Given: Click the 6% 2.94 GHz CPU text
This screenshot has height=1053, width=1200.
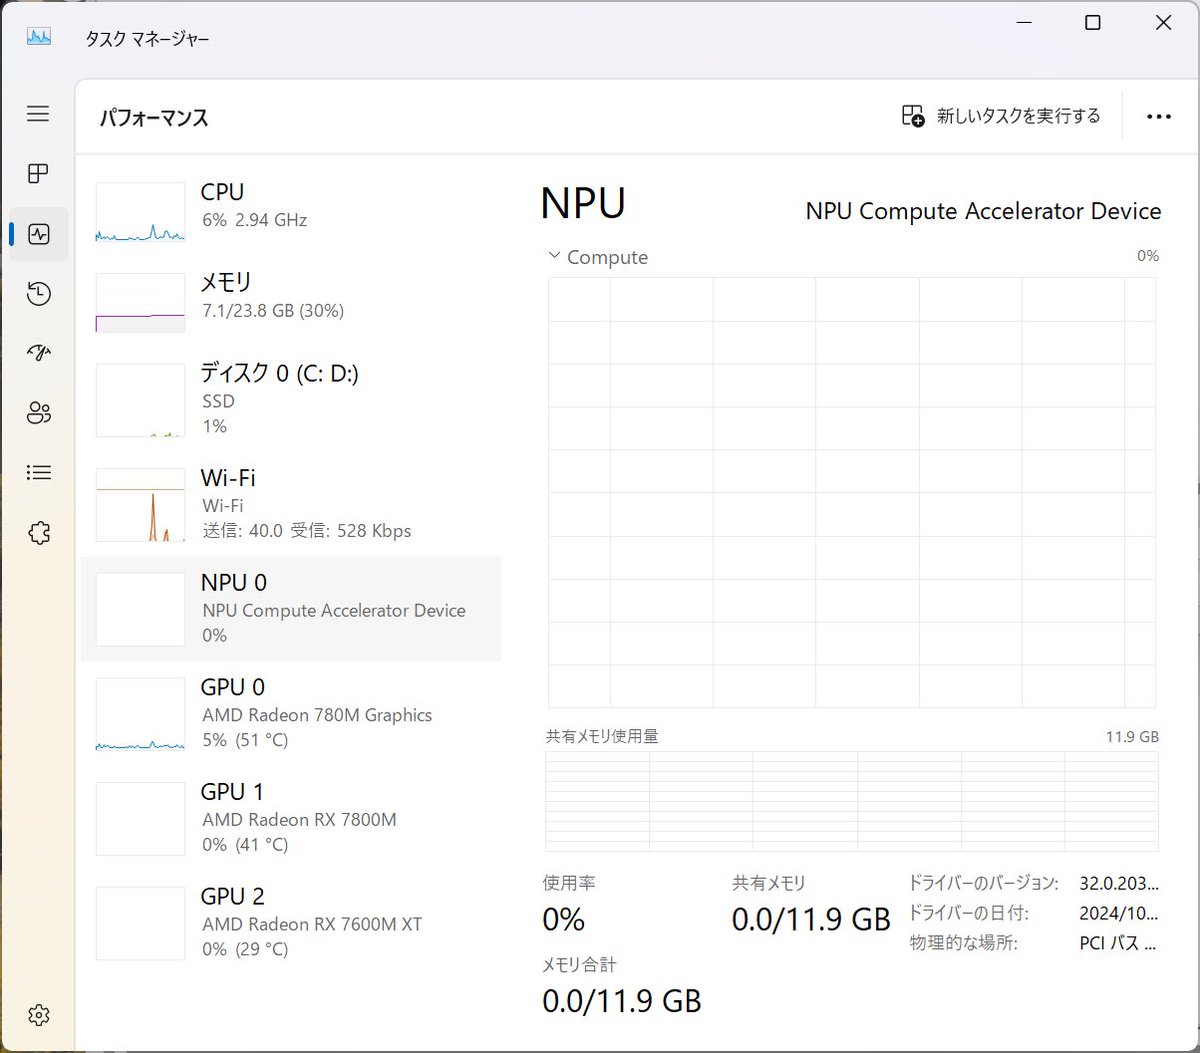Looking at the screenshot, I should tap(254, 220).
